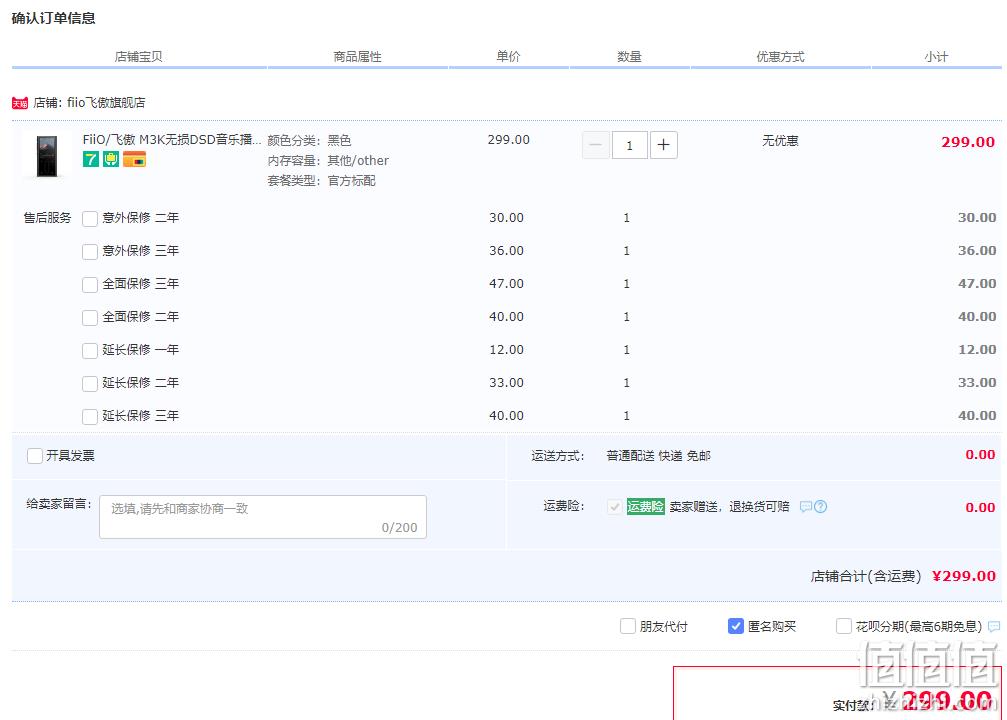Click the 47.00 unit price for 全面保修 三年
The height and width of the screenshot is (720, 1007).
pyautogui.click(x=507, y=284)
